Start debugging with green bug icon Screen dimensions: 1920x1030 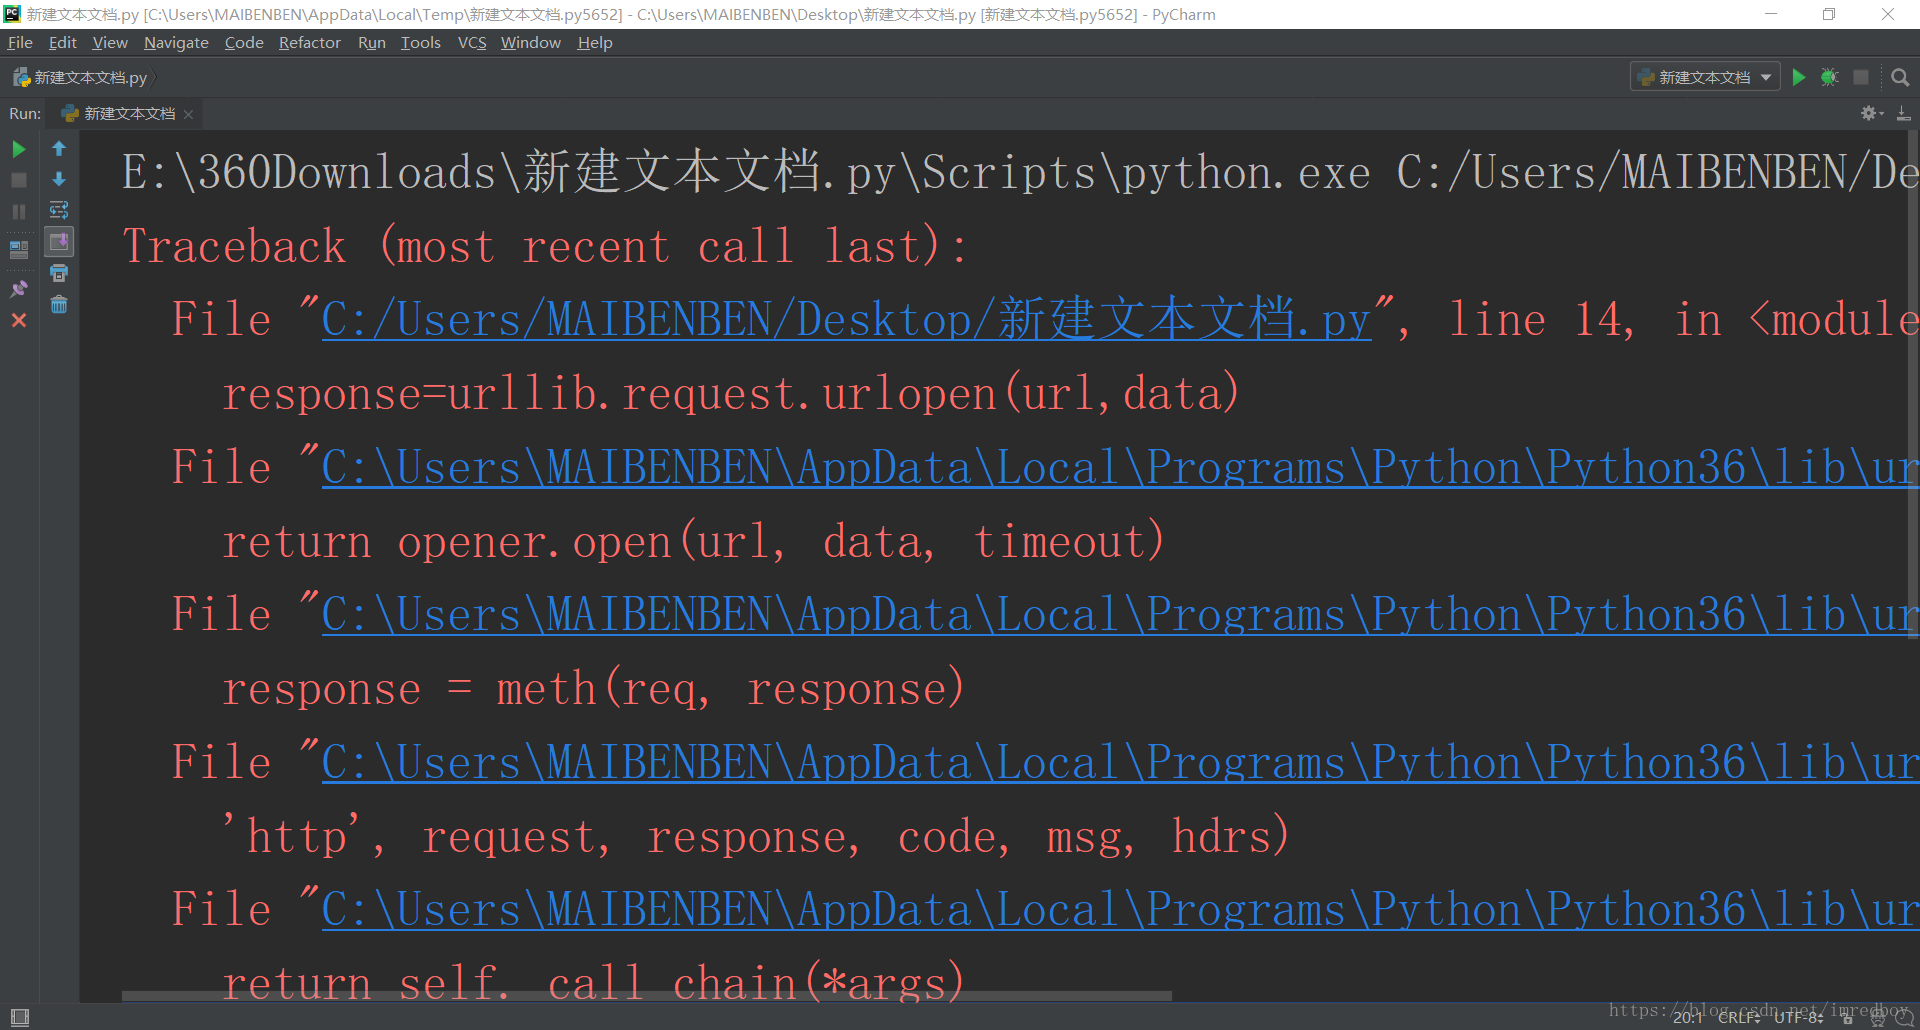[x=1829, y=77]
